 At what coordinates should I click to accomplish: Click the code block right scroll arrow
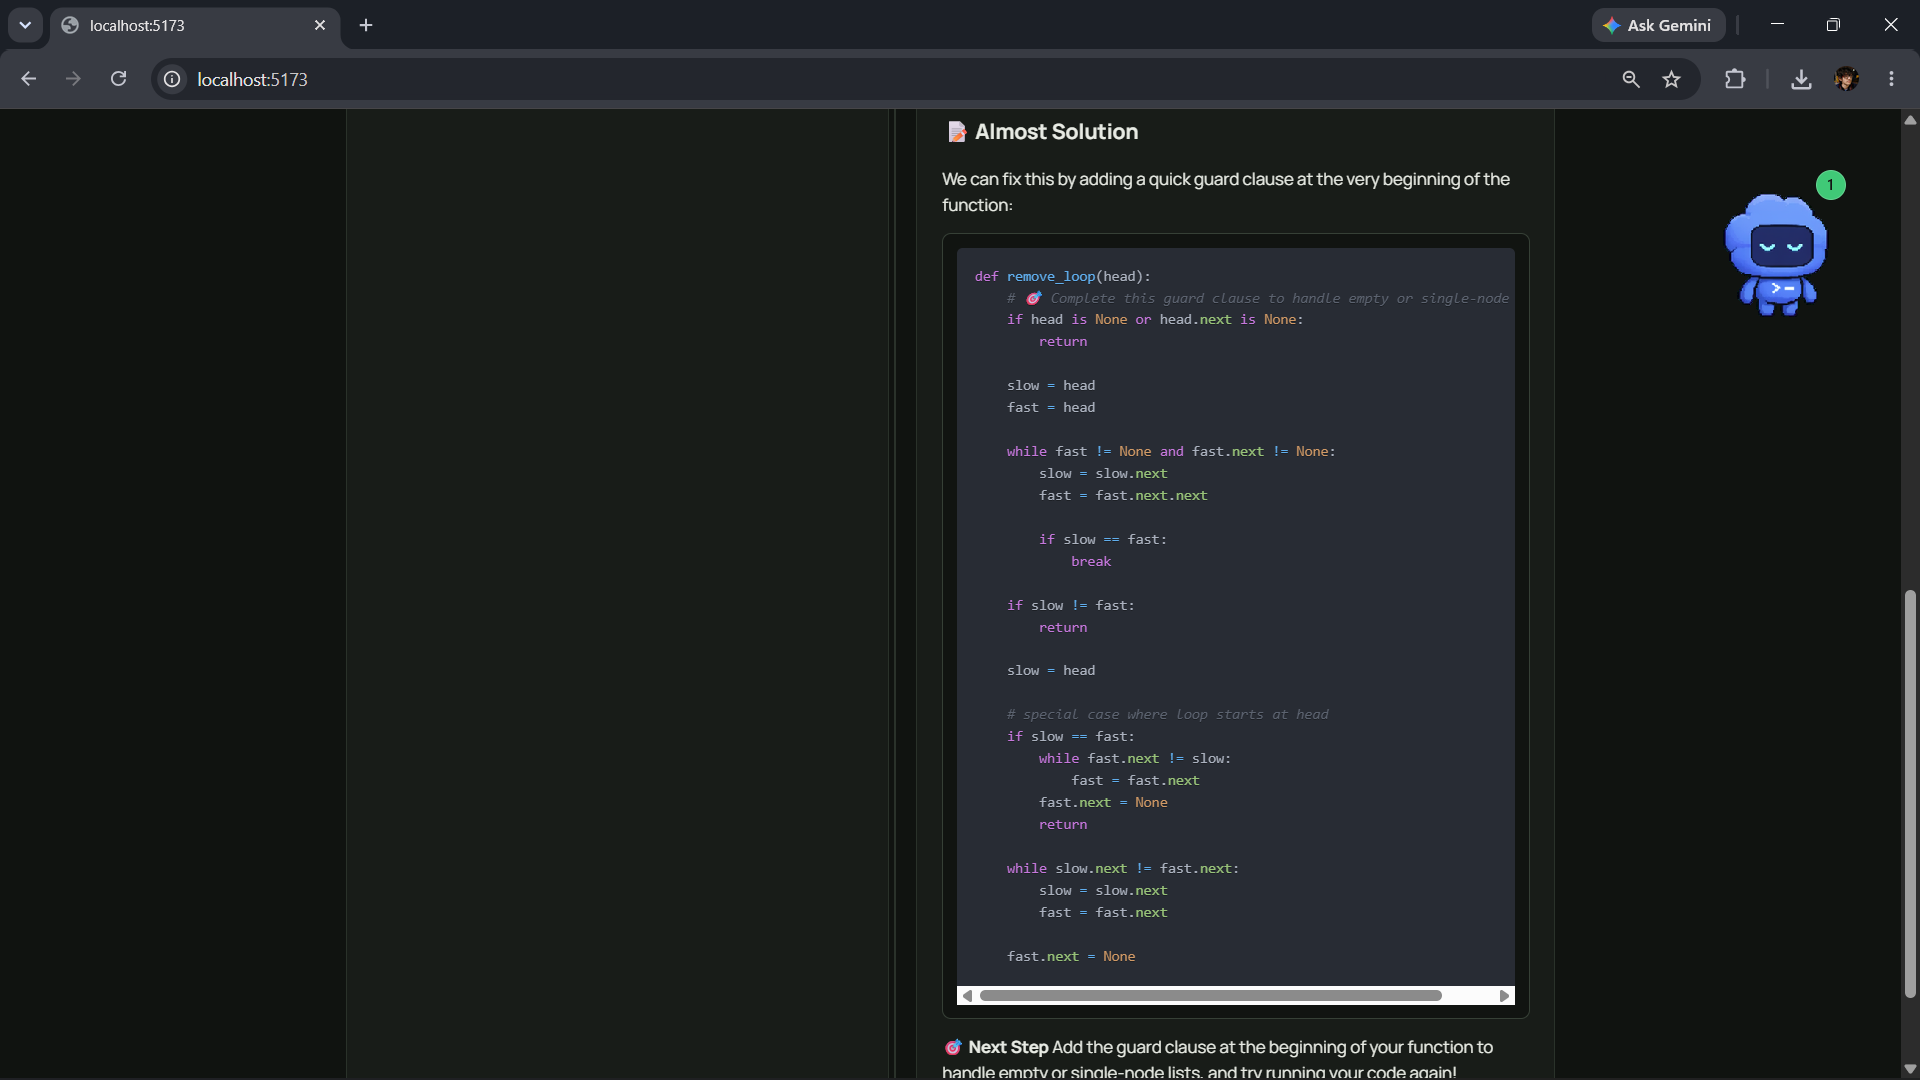click(x=1504, y=995)
